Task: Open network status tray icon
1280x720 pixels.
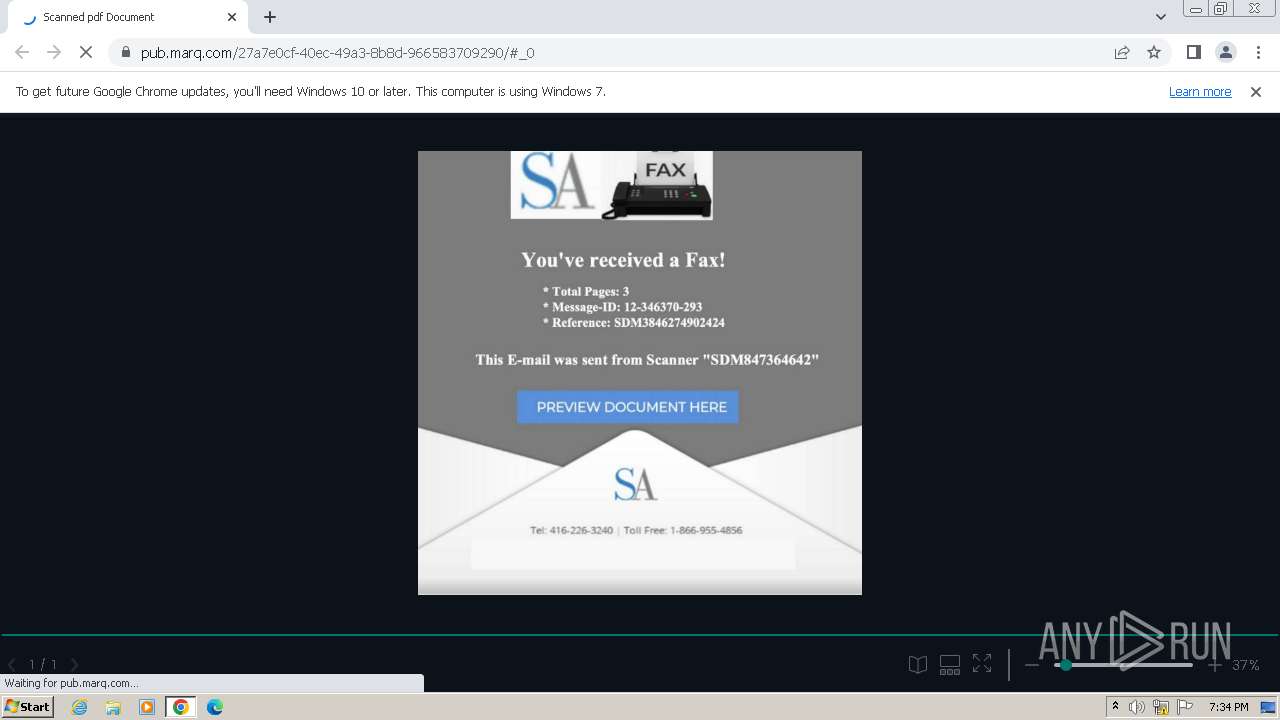Action: [1161, 707]
